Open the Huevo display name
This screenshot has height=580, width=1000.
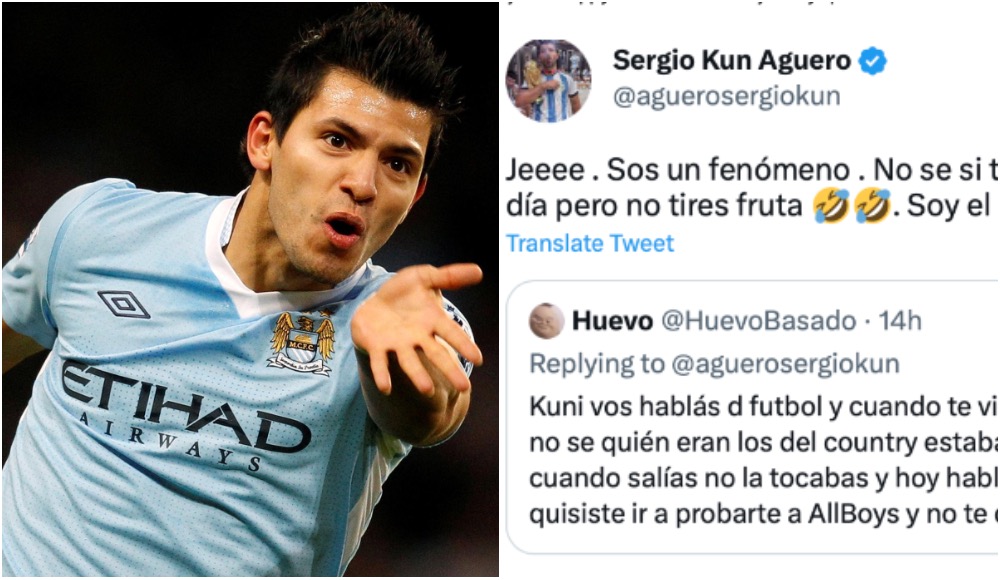point(612,320)
